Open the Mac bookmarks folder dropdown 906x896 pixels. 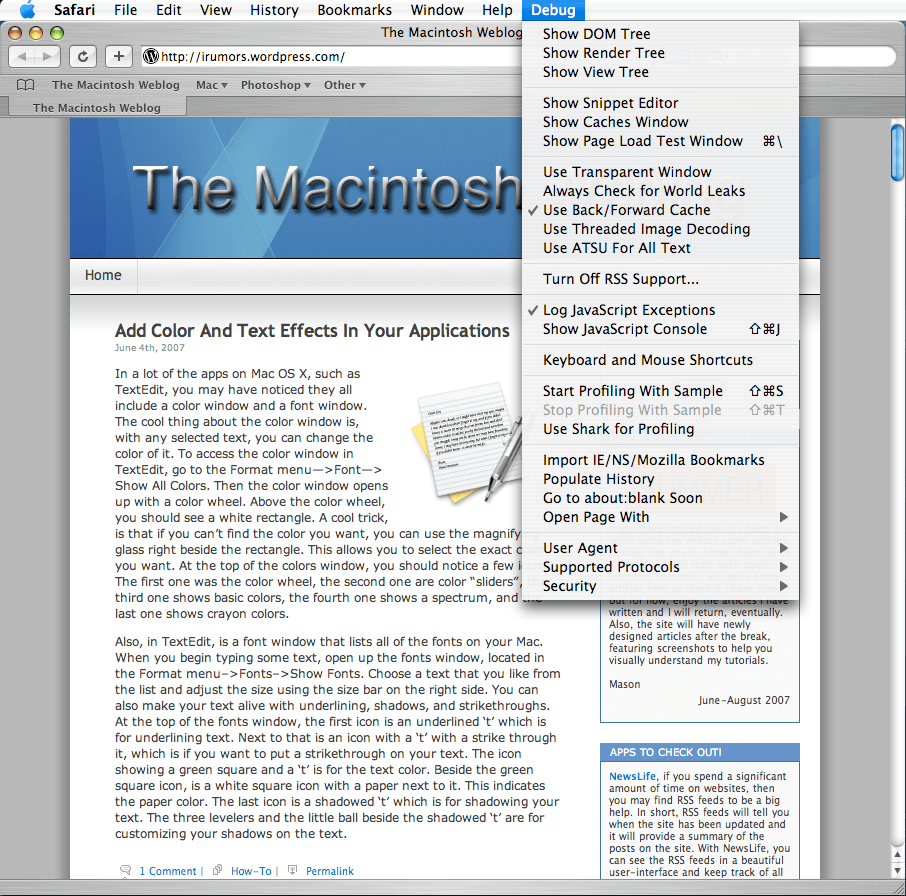click(211, 85)
